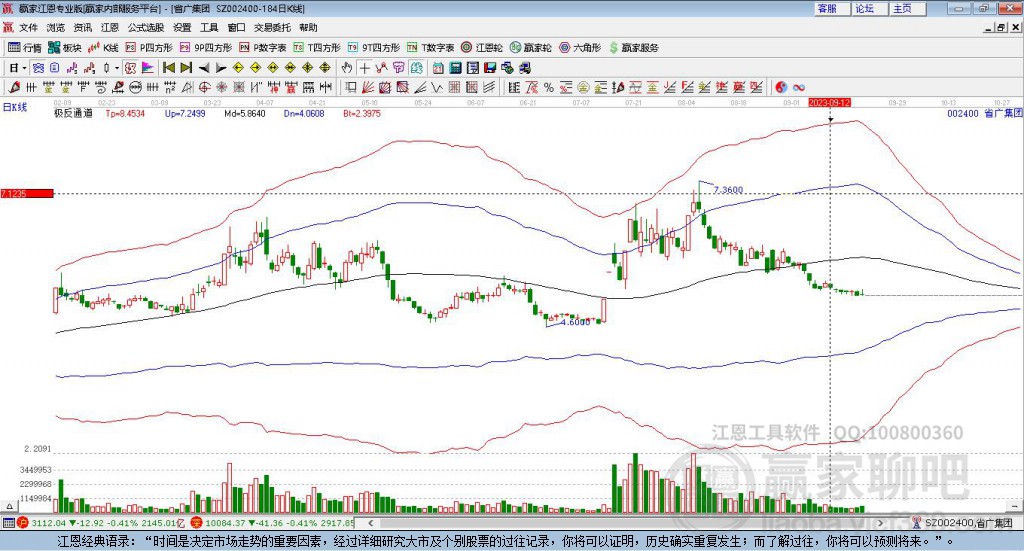Screen dimensions: 1024x551
Task: Open the 交易委托 menu
Action: [272, 27]
